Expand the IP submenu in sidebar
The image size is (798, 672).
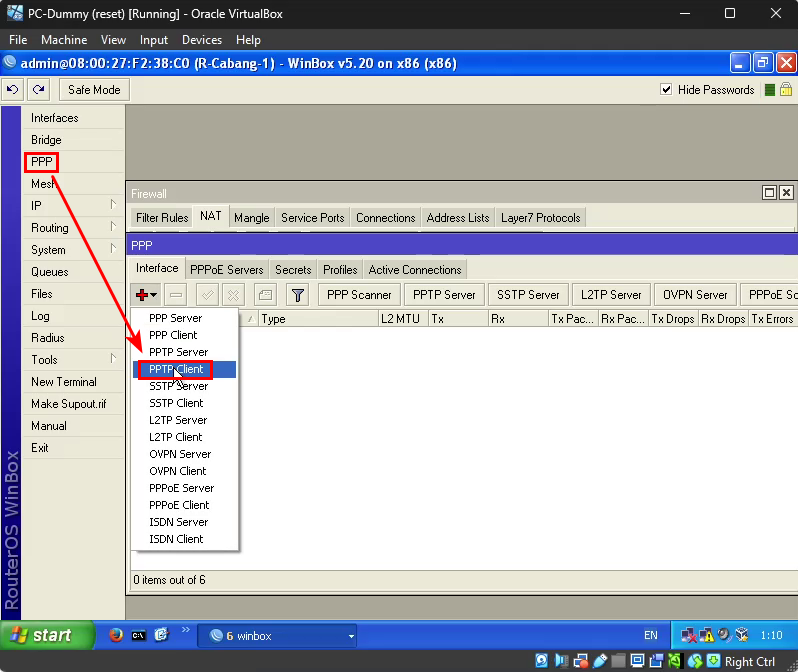coord(113,204)
